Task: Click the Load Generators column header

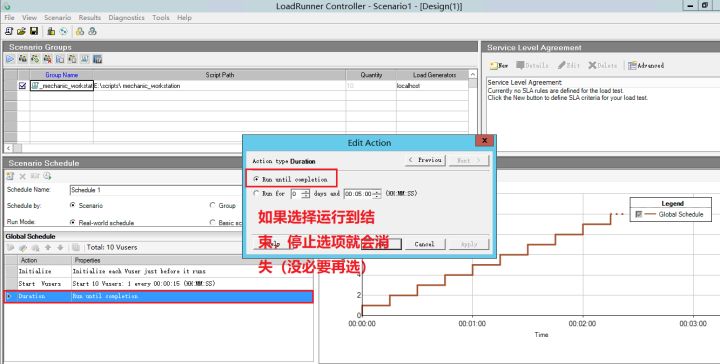Action: coord(434,75)
